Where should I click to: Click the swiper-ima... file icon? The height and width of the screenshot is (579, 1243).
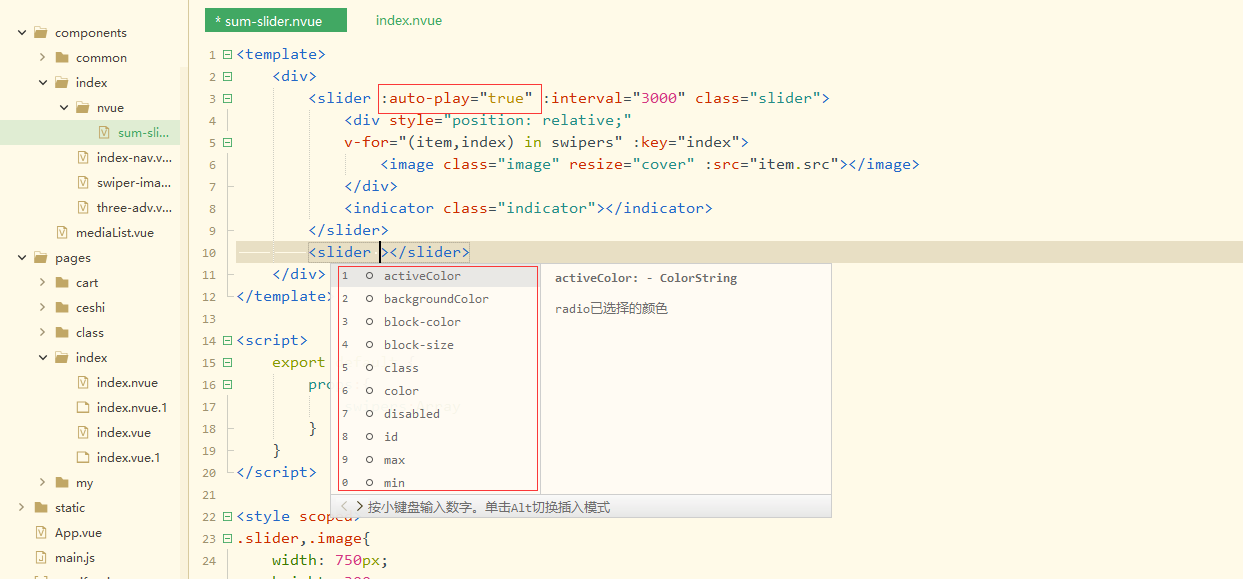tap(83, 183)
